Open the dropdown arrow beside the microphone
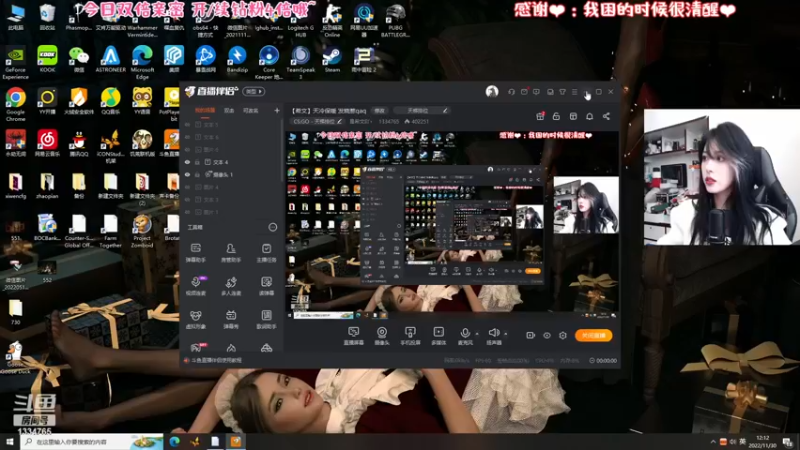 click(x=477, y=334)
